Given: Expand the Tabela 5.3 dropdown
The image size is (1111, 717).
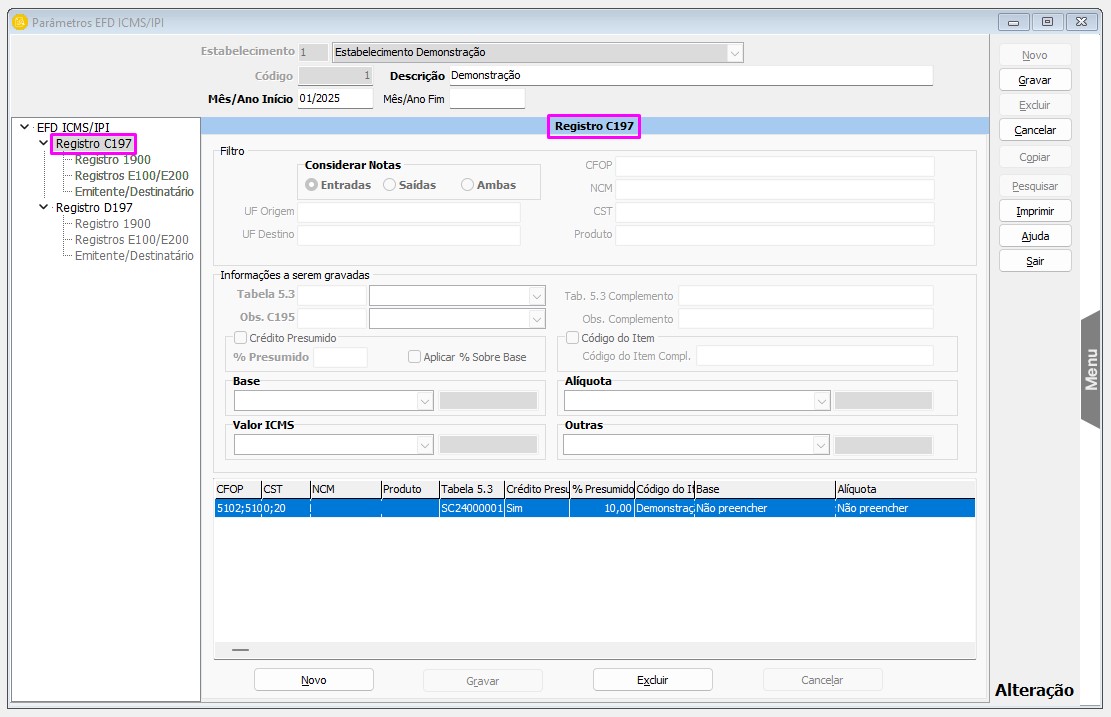Looking at the screenshot, I should click(537, 295).
